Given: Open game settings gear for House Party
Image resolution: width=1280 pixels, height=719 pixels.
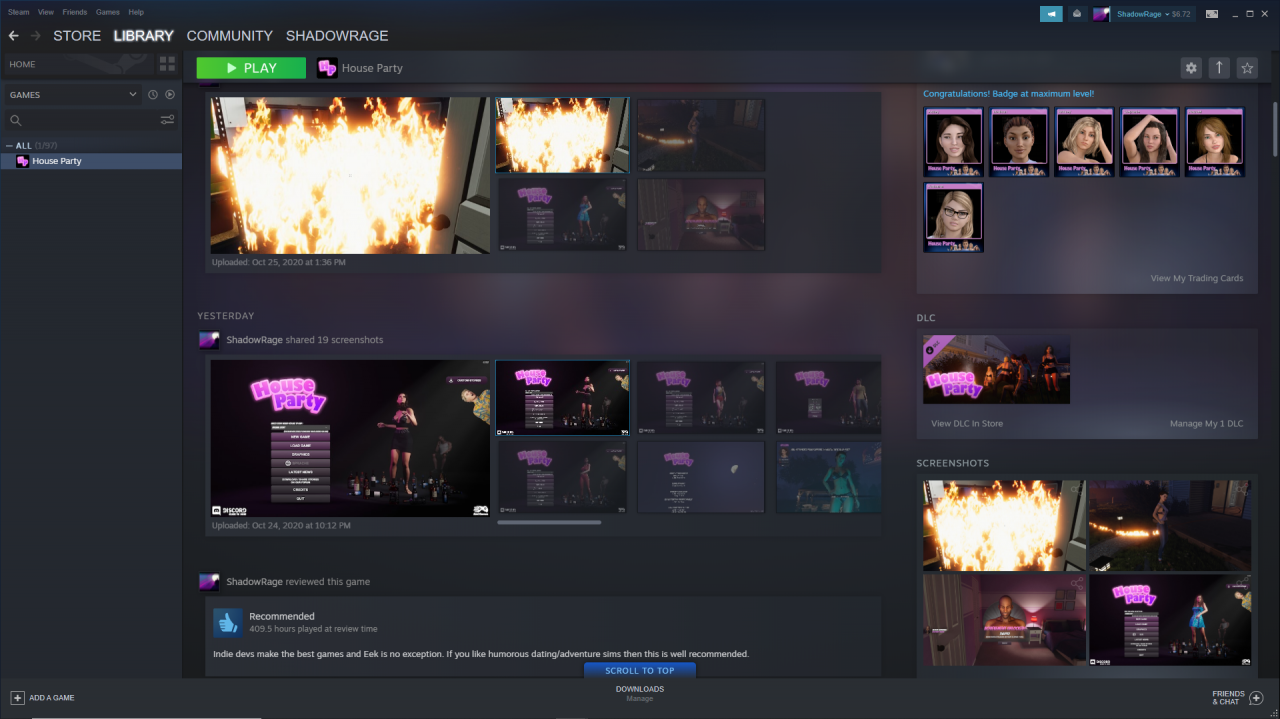Looking at the screenshot, I should [x=1190, y=68].
